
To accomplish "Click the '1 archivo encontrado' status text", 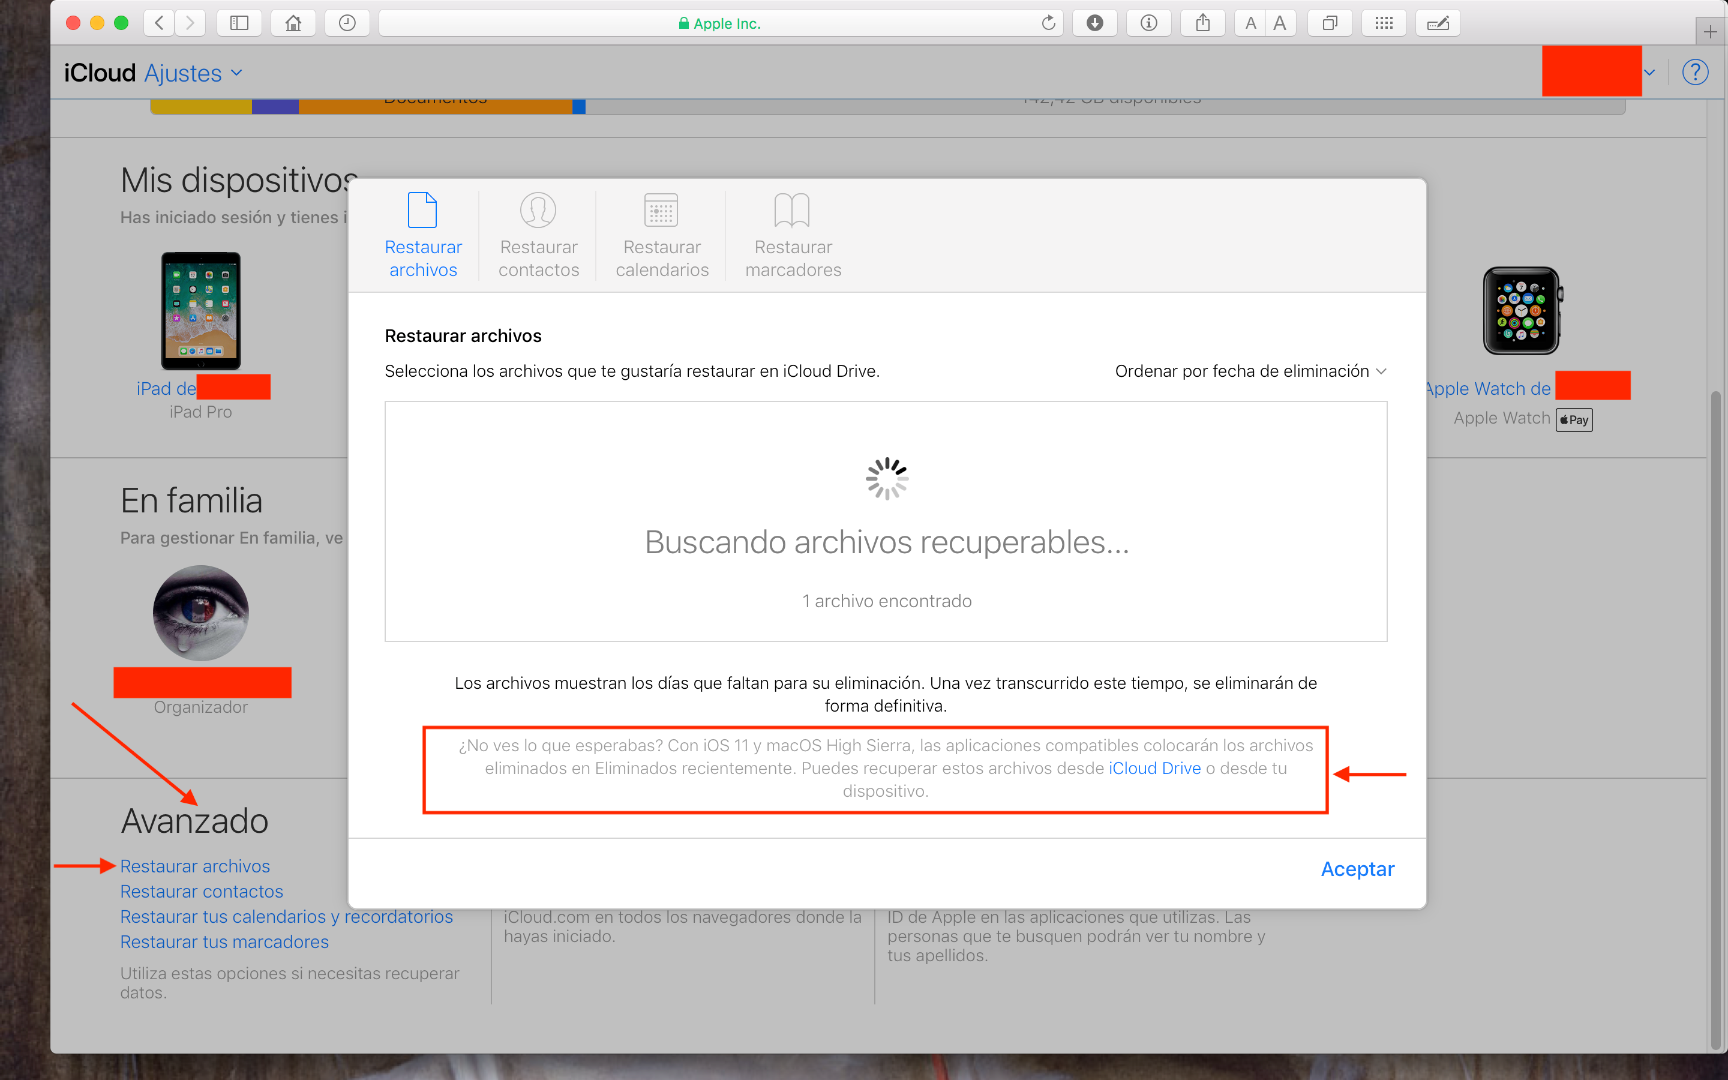I will 887,601.
